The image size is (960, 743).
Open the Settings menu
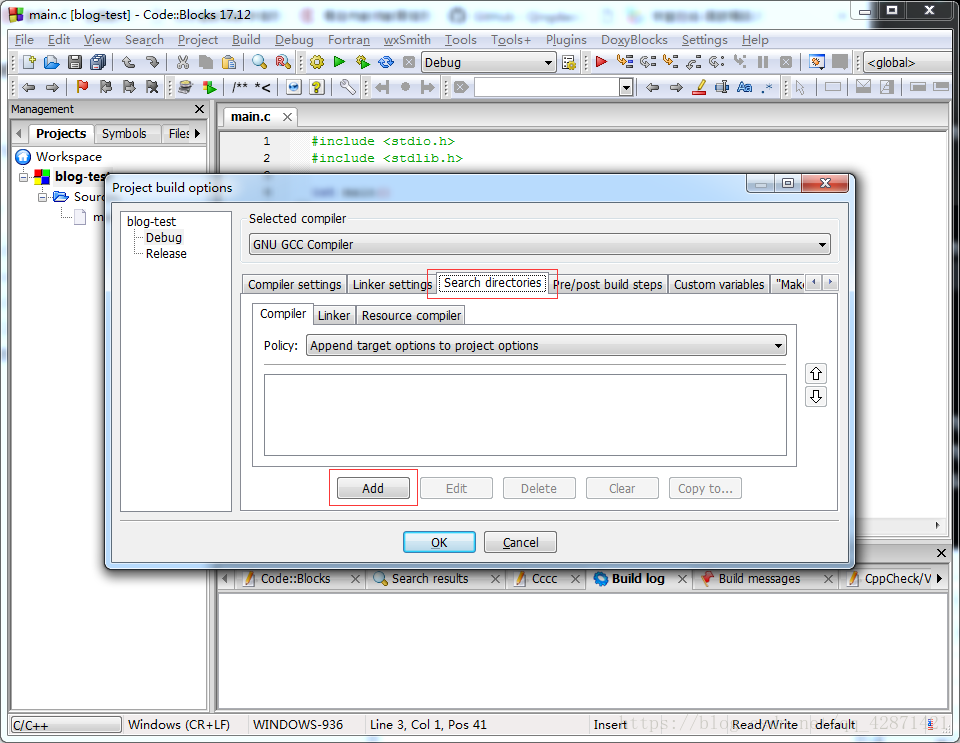(705, 40)
